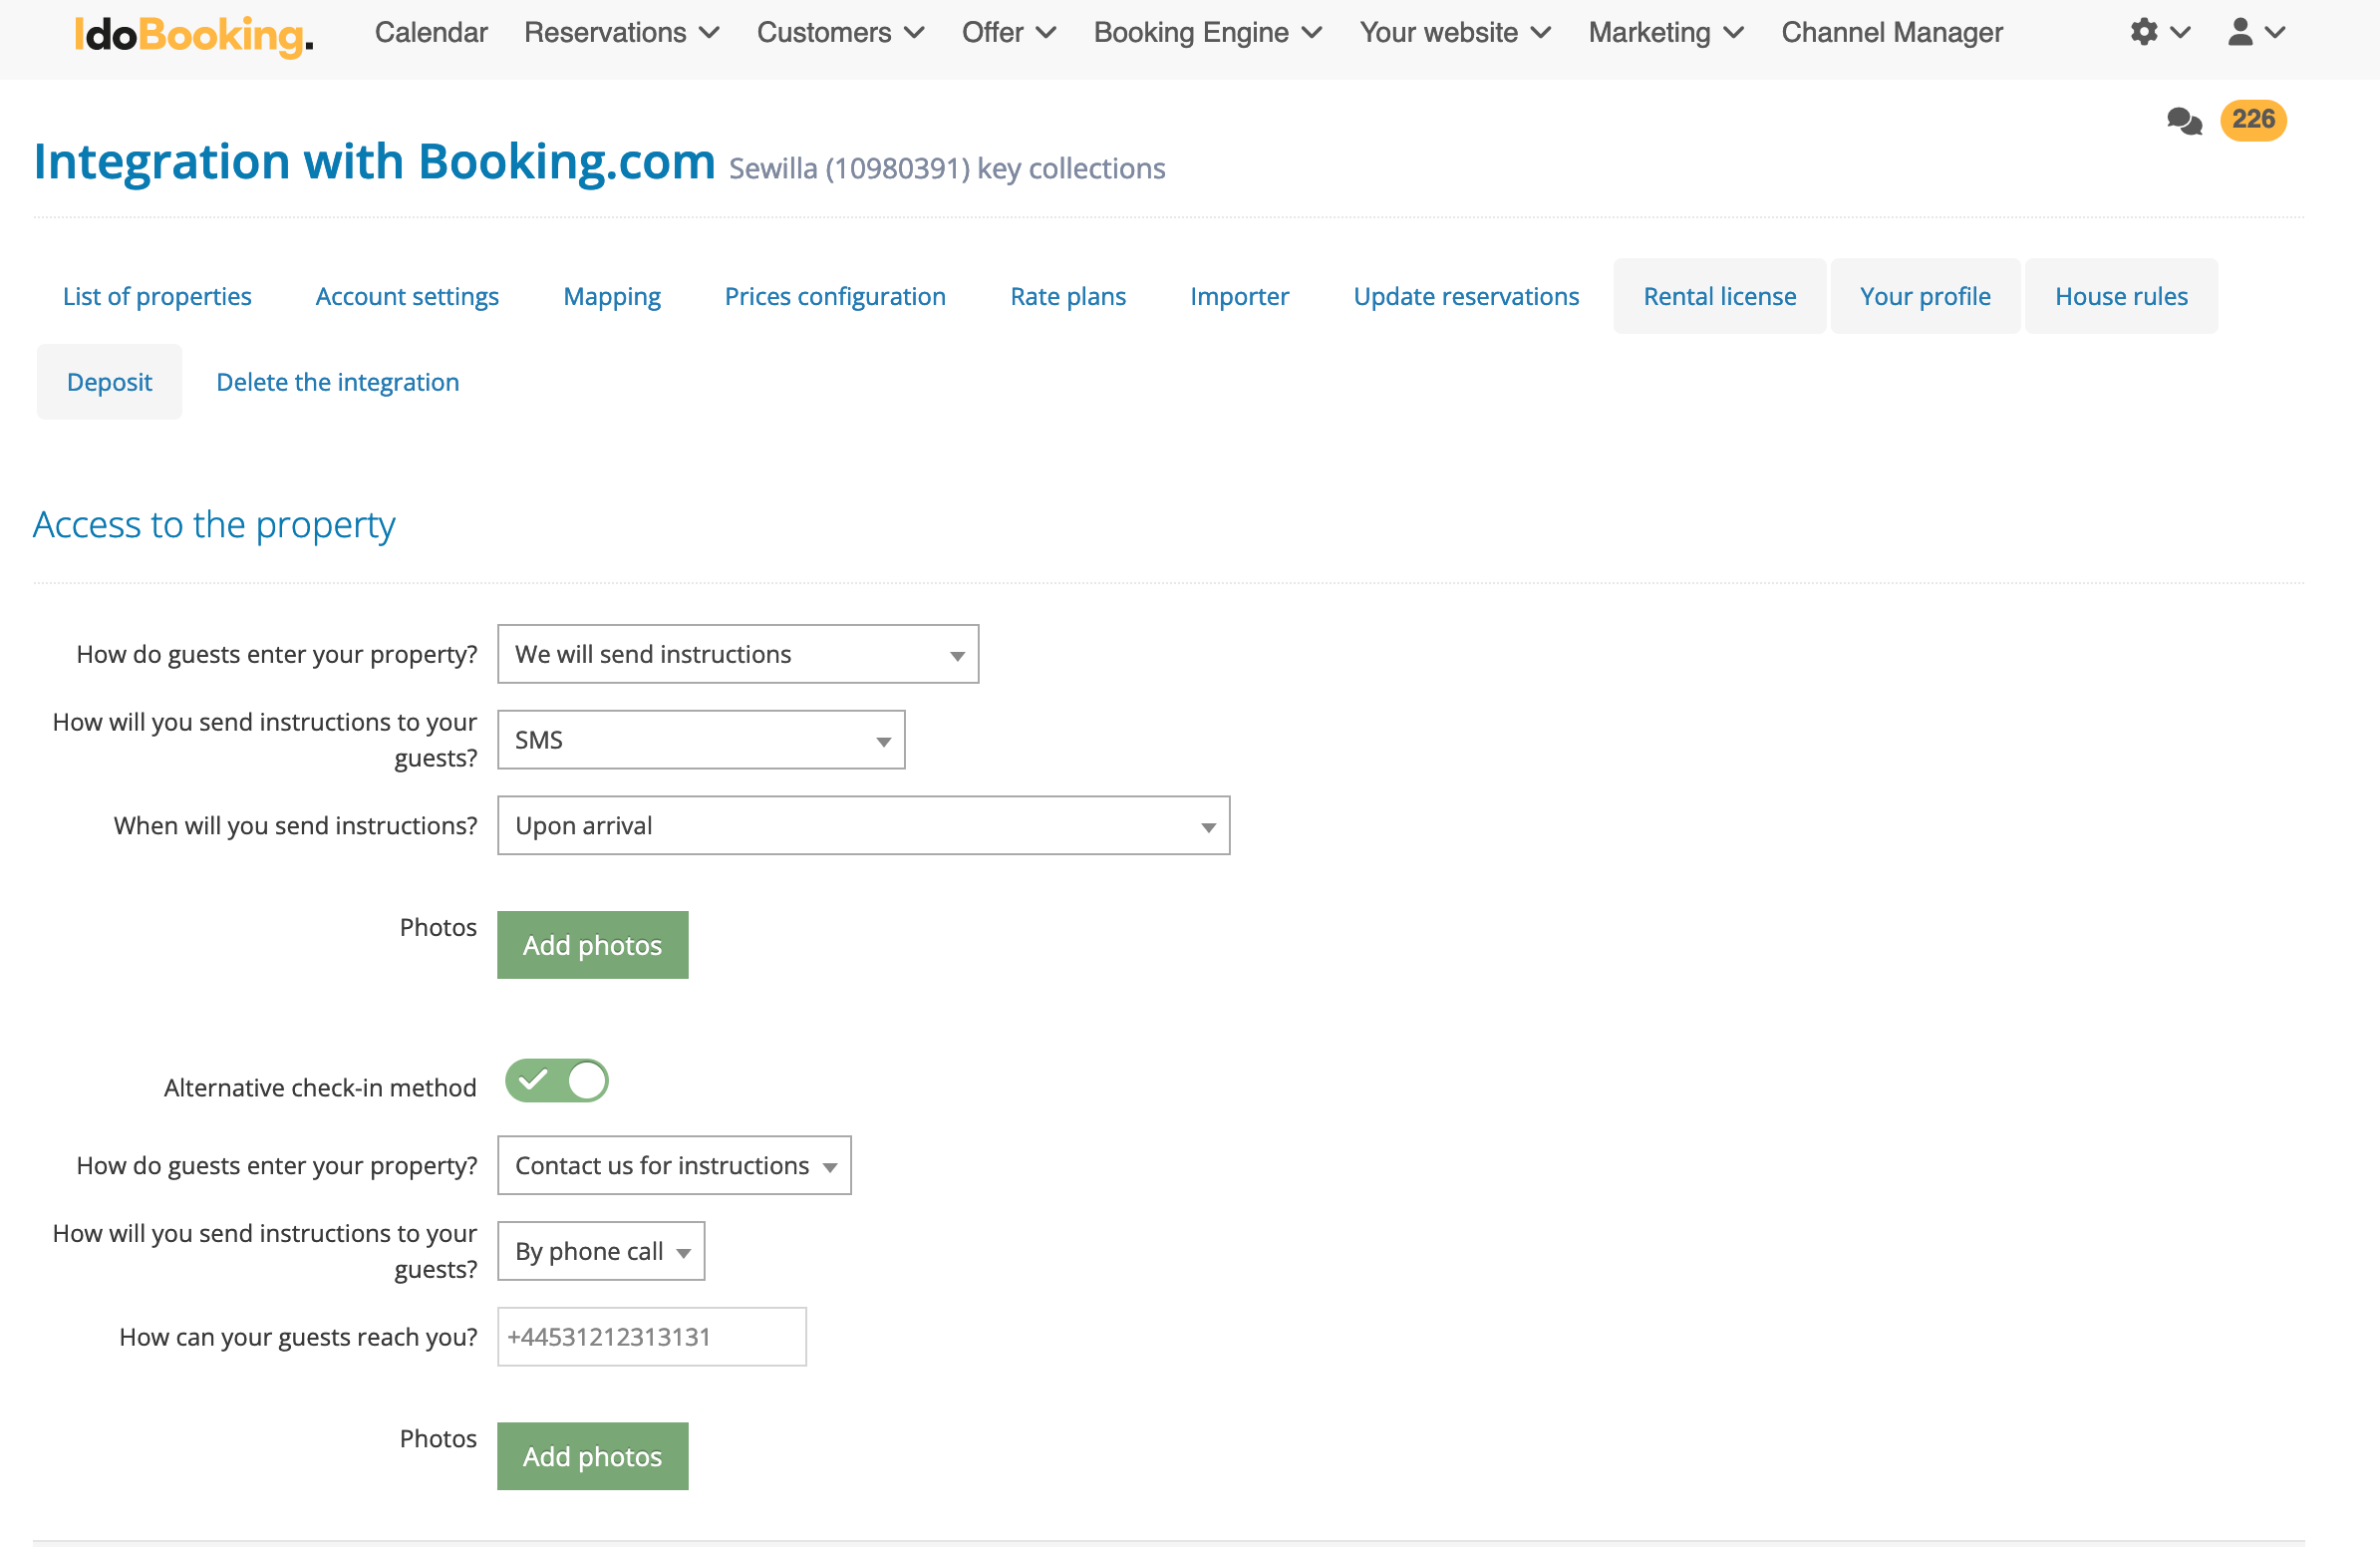Change the 'By phone call' dropdown
Viewport: 2380px width, 1547px height.
coord(600,1252)
